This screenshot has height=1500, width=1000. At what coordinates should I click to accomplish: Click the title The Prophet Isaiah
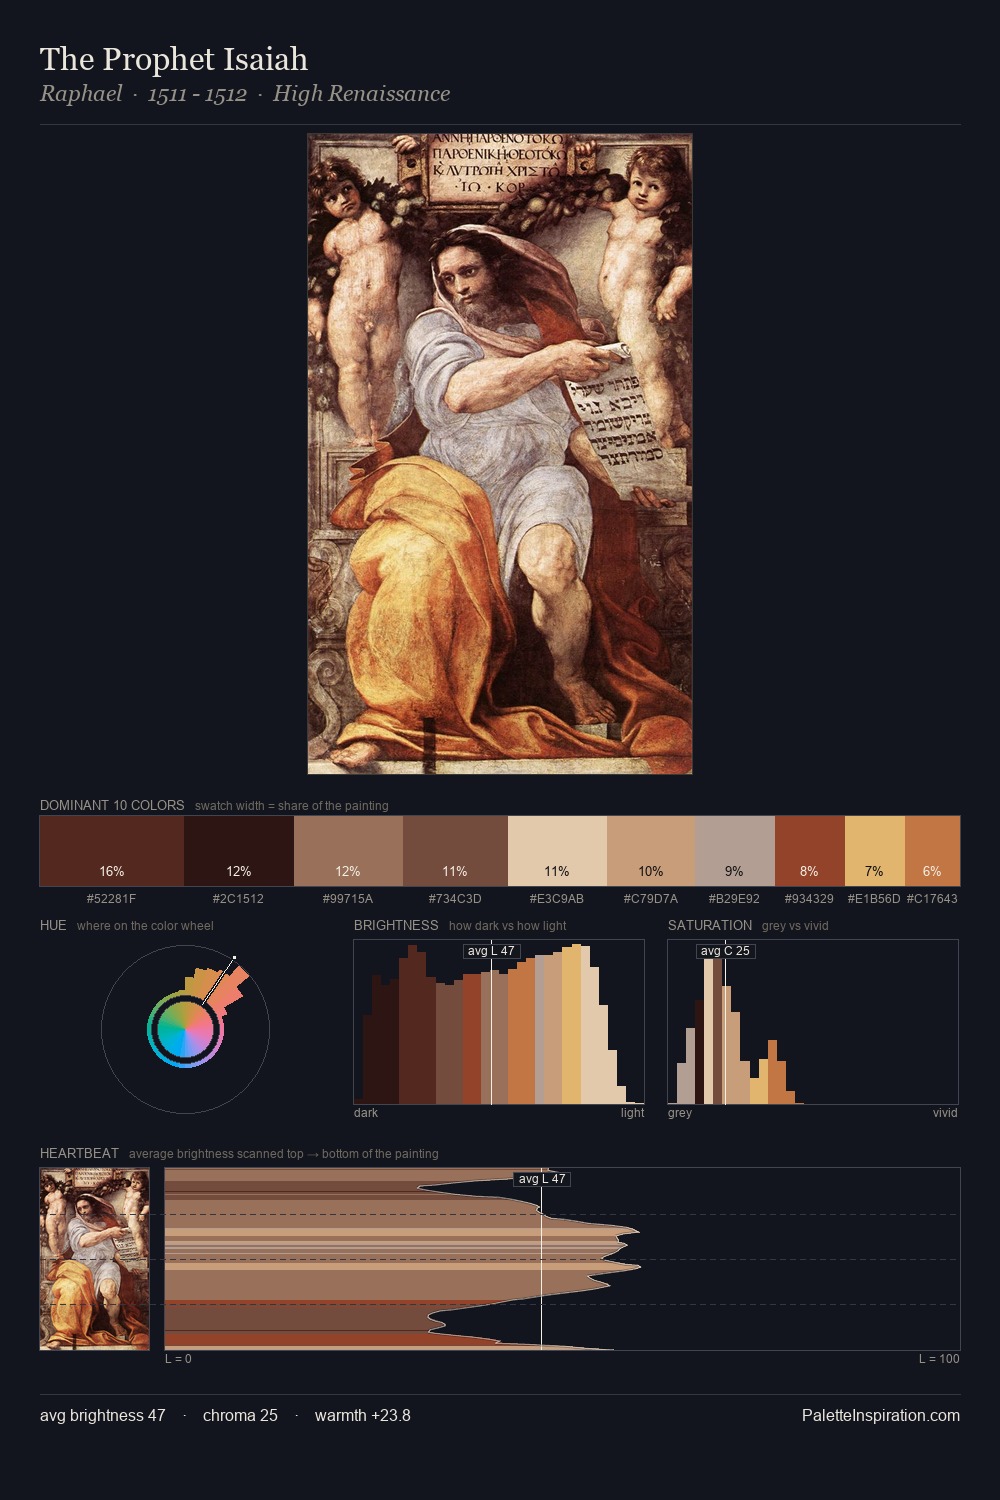click(x=174, y=59)
